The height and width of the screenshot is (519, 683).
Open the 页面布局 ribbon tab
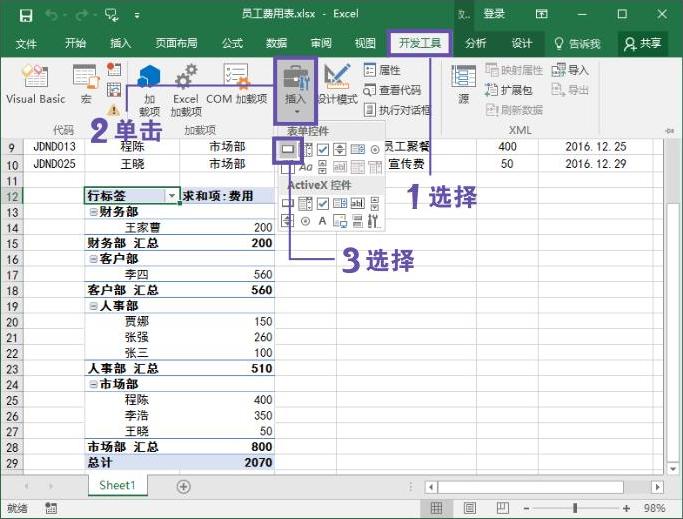click(x=176, y=44)
